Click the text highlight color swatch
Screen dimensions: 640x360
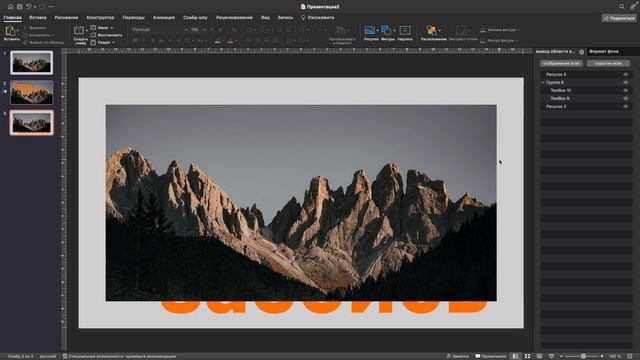tap(218, 40)
